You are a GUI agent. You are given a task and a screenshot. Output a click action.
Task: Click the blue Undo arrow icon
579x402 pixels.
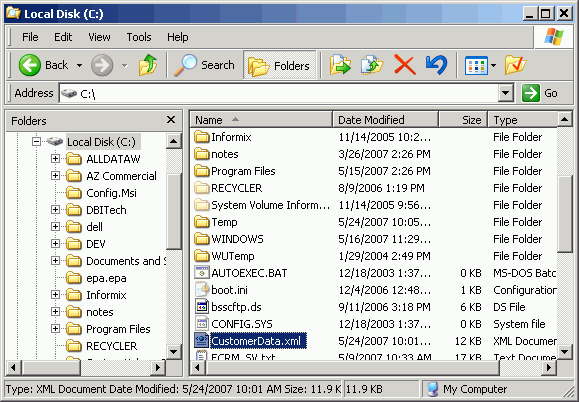436,65
